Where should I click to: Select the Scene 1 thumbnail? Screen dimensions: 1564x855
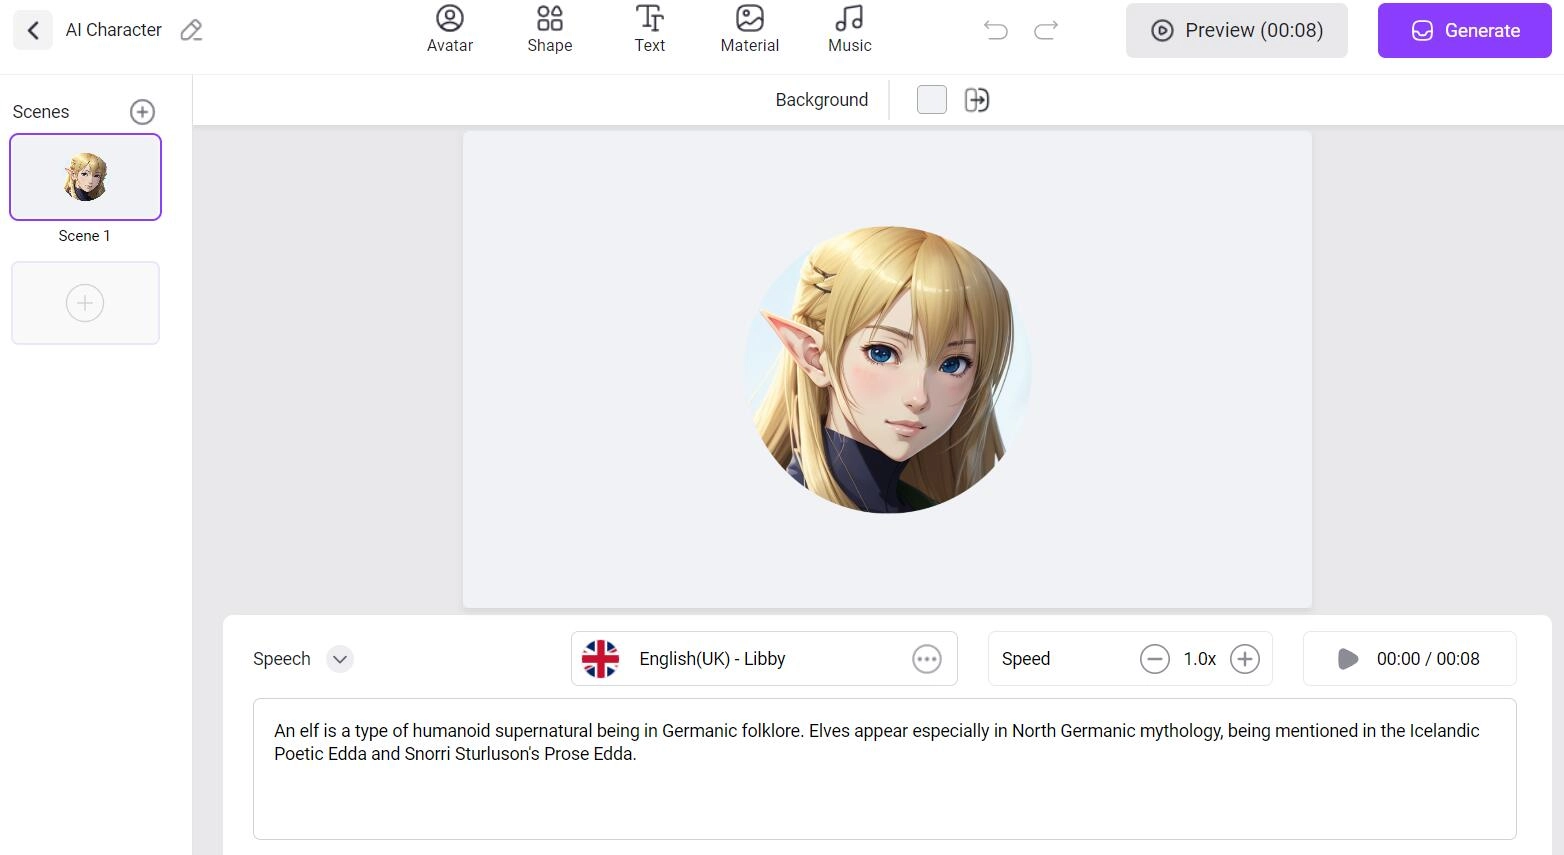pos(85,177)
